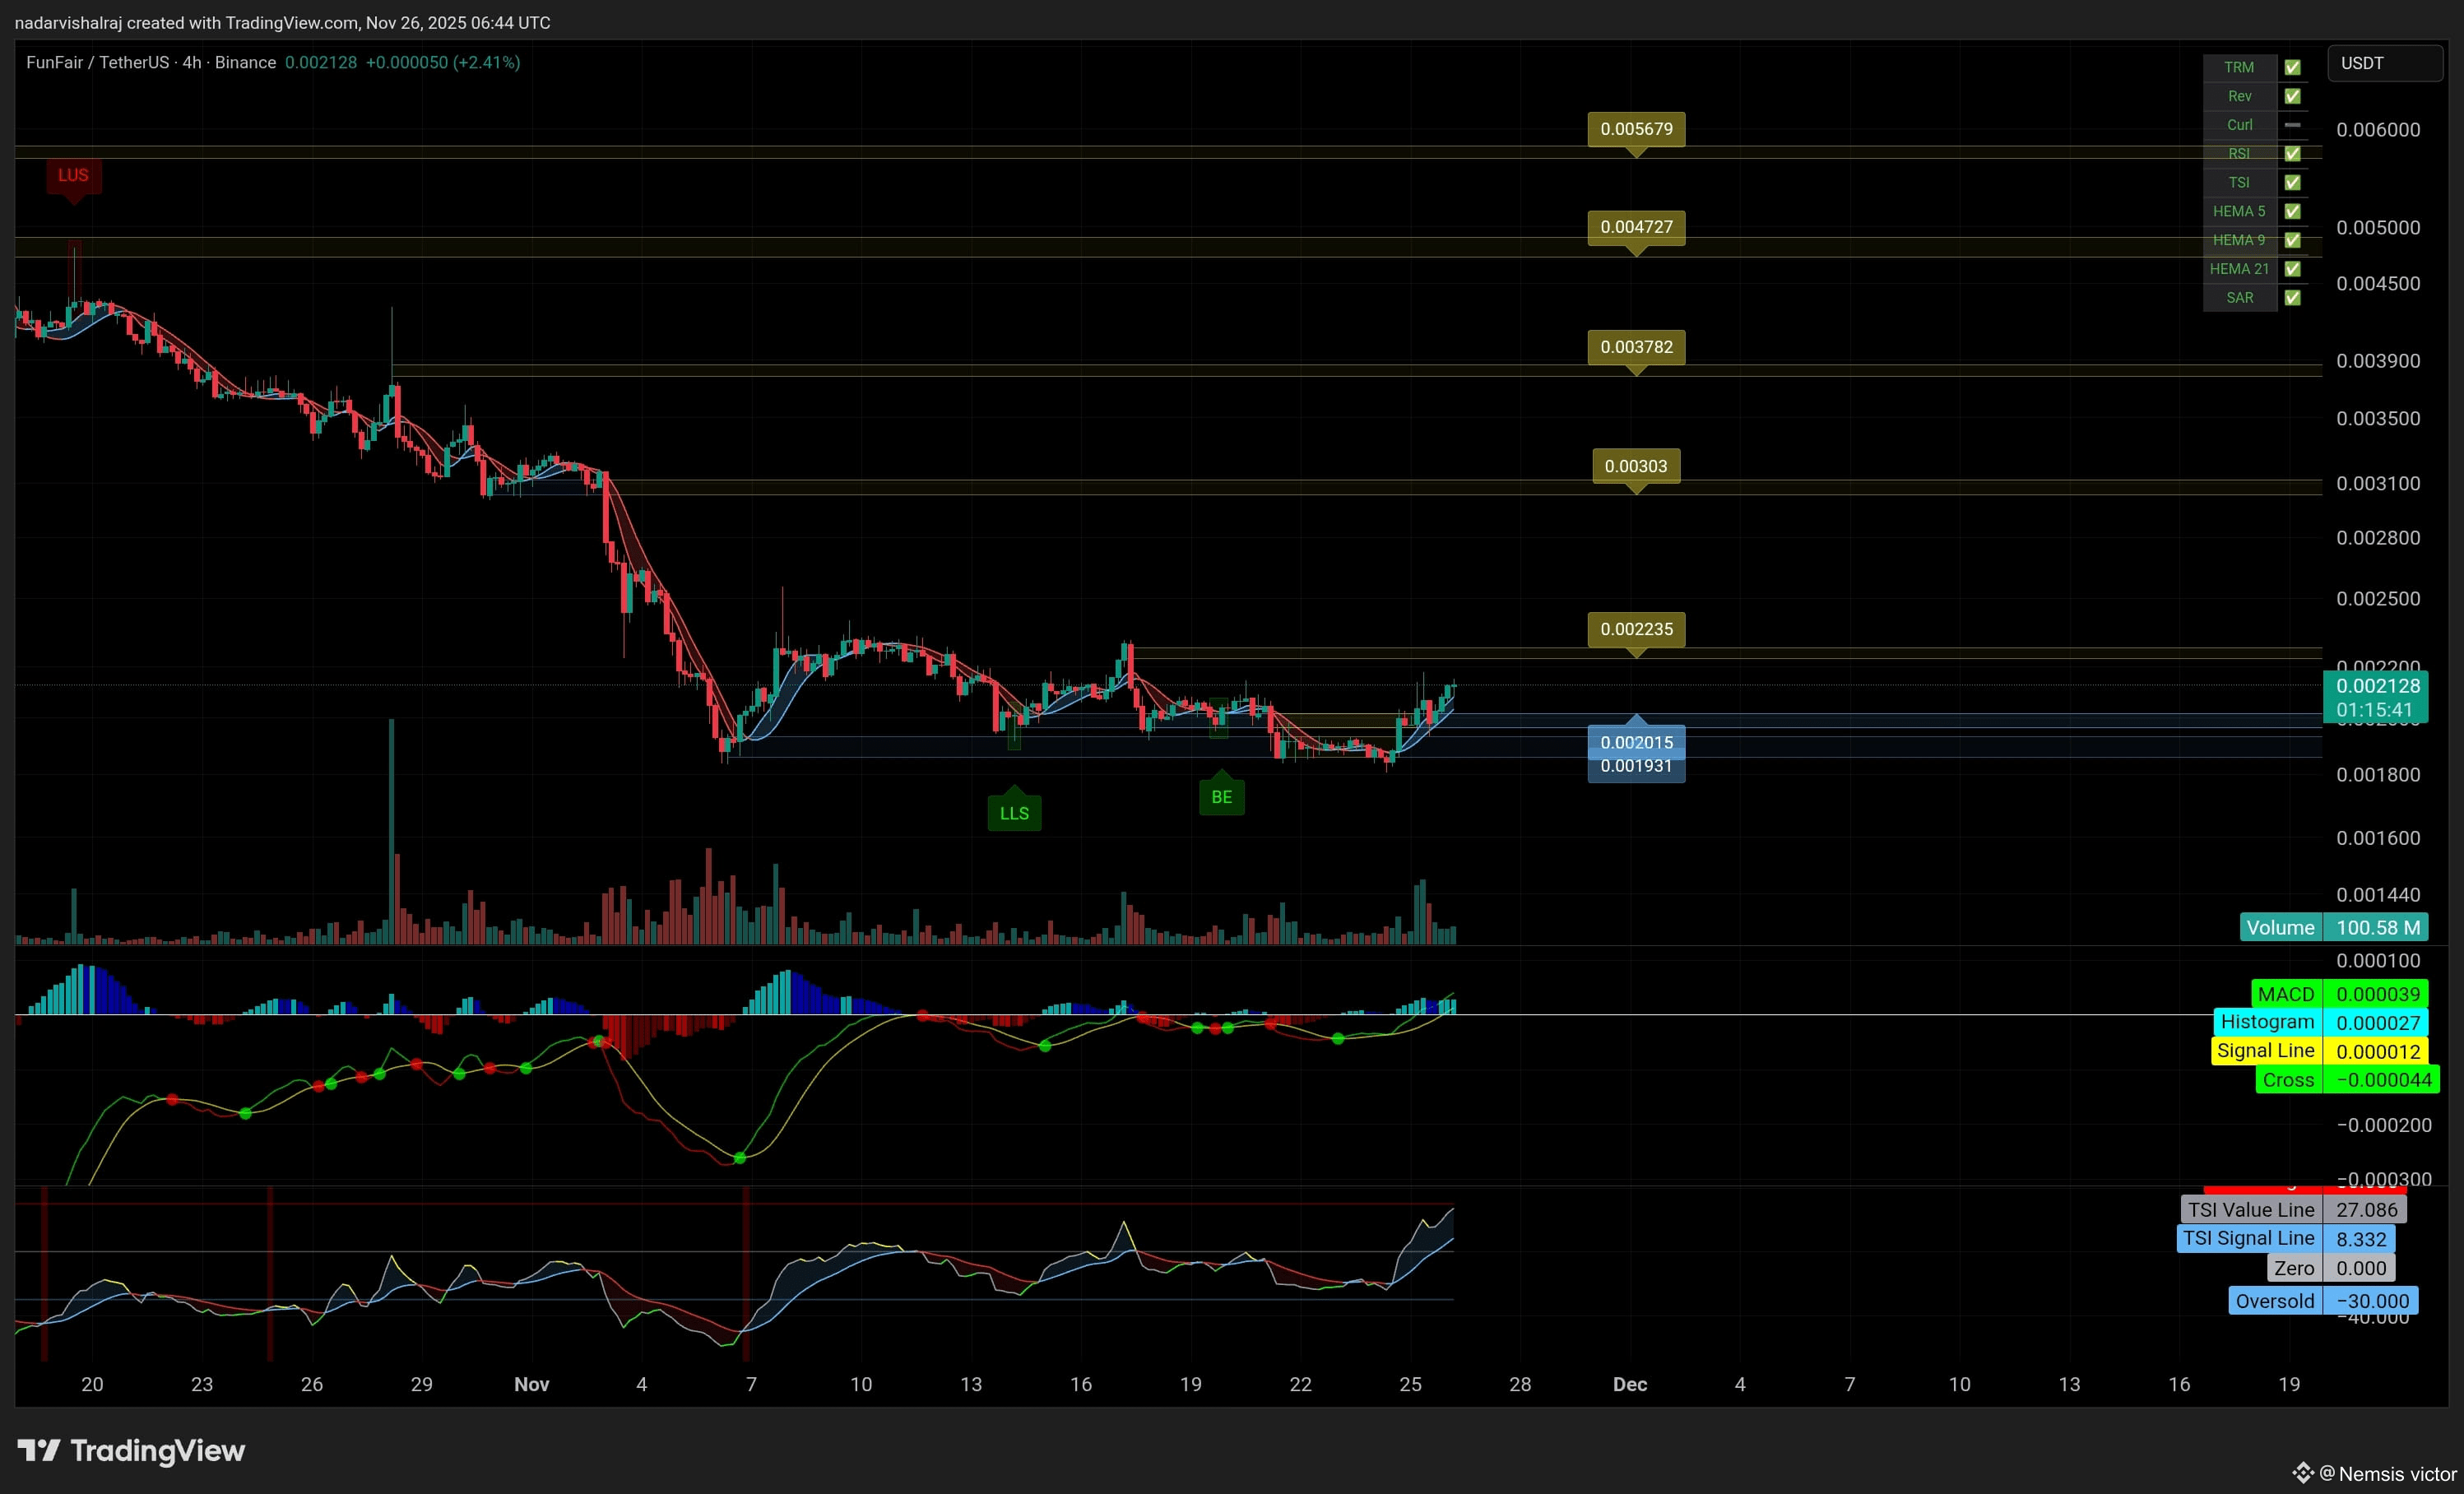Click the red LUS signal marker
The width and height of the screenshot is (2464, 1494).
point(73,177)
